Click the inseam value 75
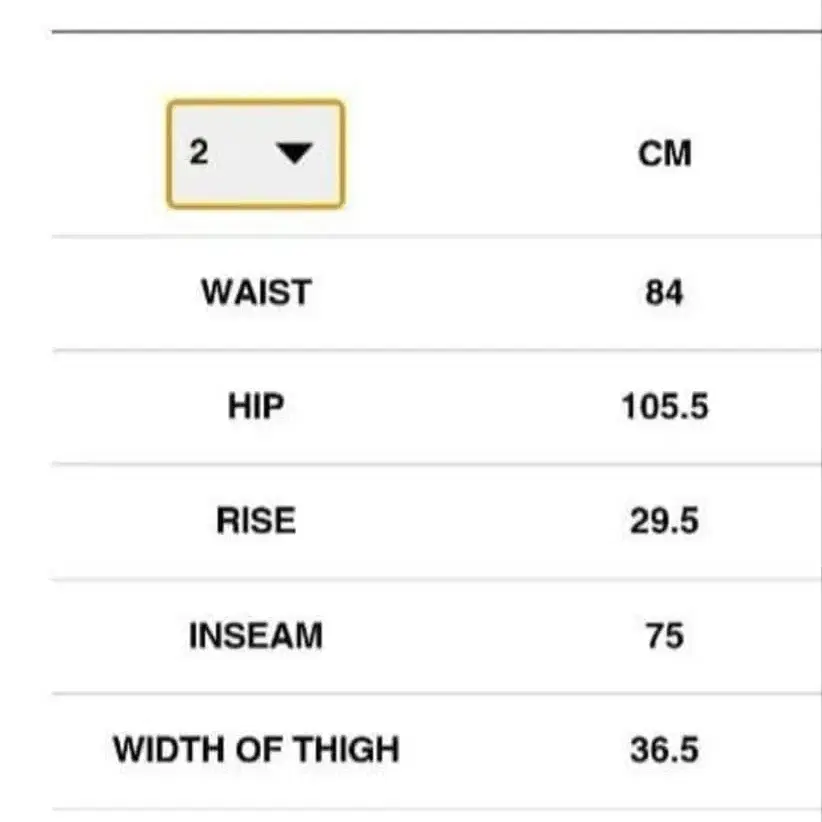Viewport: 822px width, 822px height. pyautogui.click(x=664, y=636)
